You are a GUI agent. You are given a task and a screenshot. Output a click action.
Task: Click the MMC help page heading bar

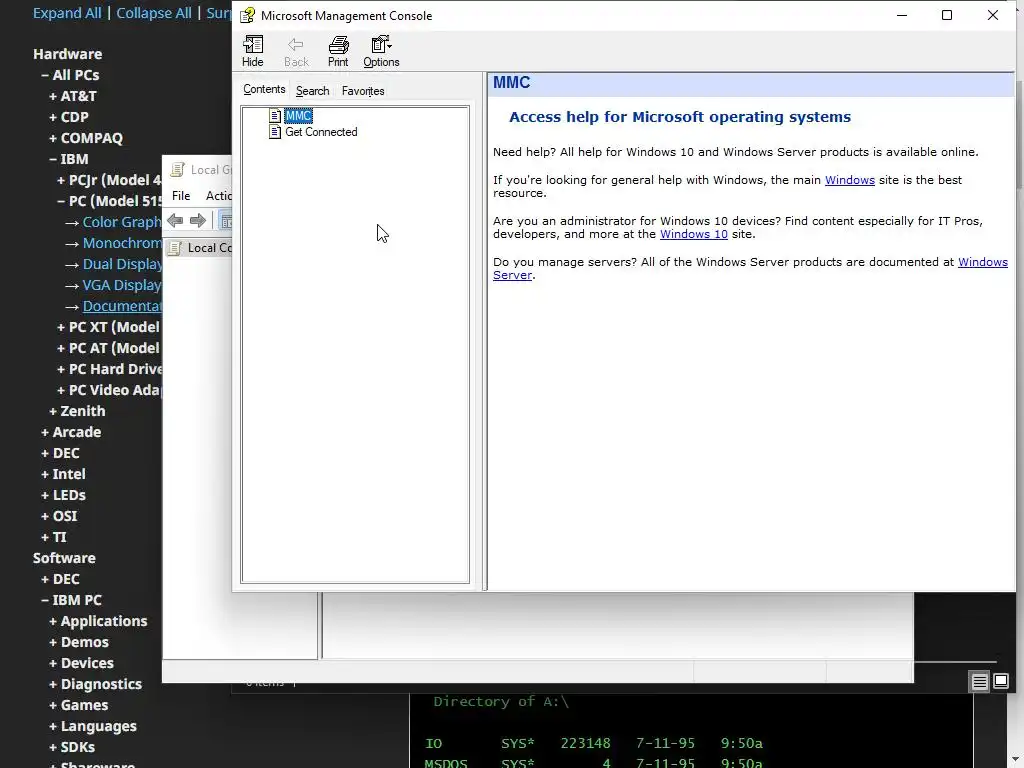tap(750, 83)
